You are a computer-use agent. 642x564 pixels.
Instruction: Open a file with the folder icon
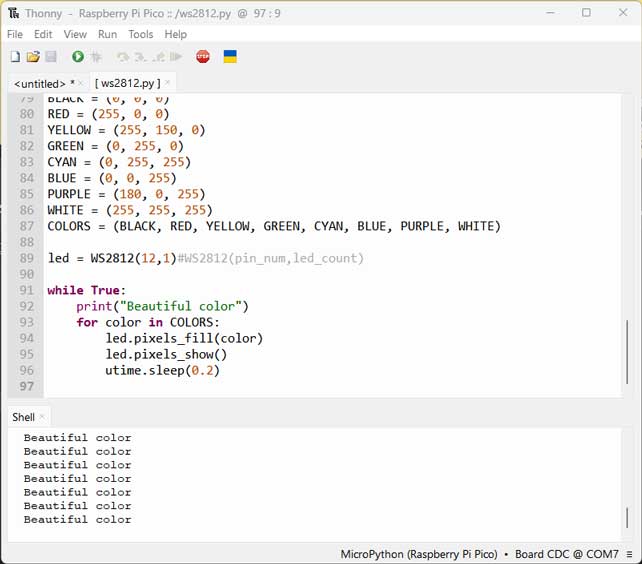click(33, 57)
